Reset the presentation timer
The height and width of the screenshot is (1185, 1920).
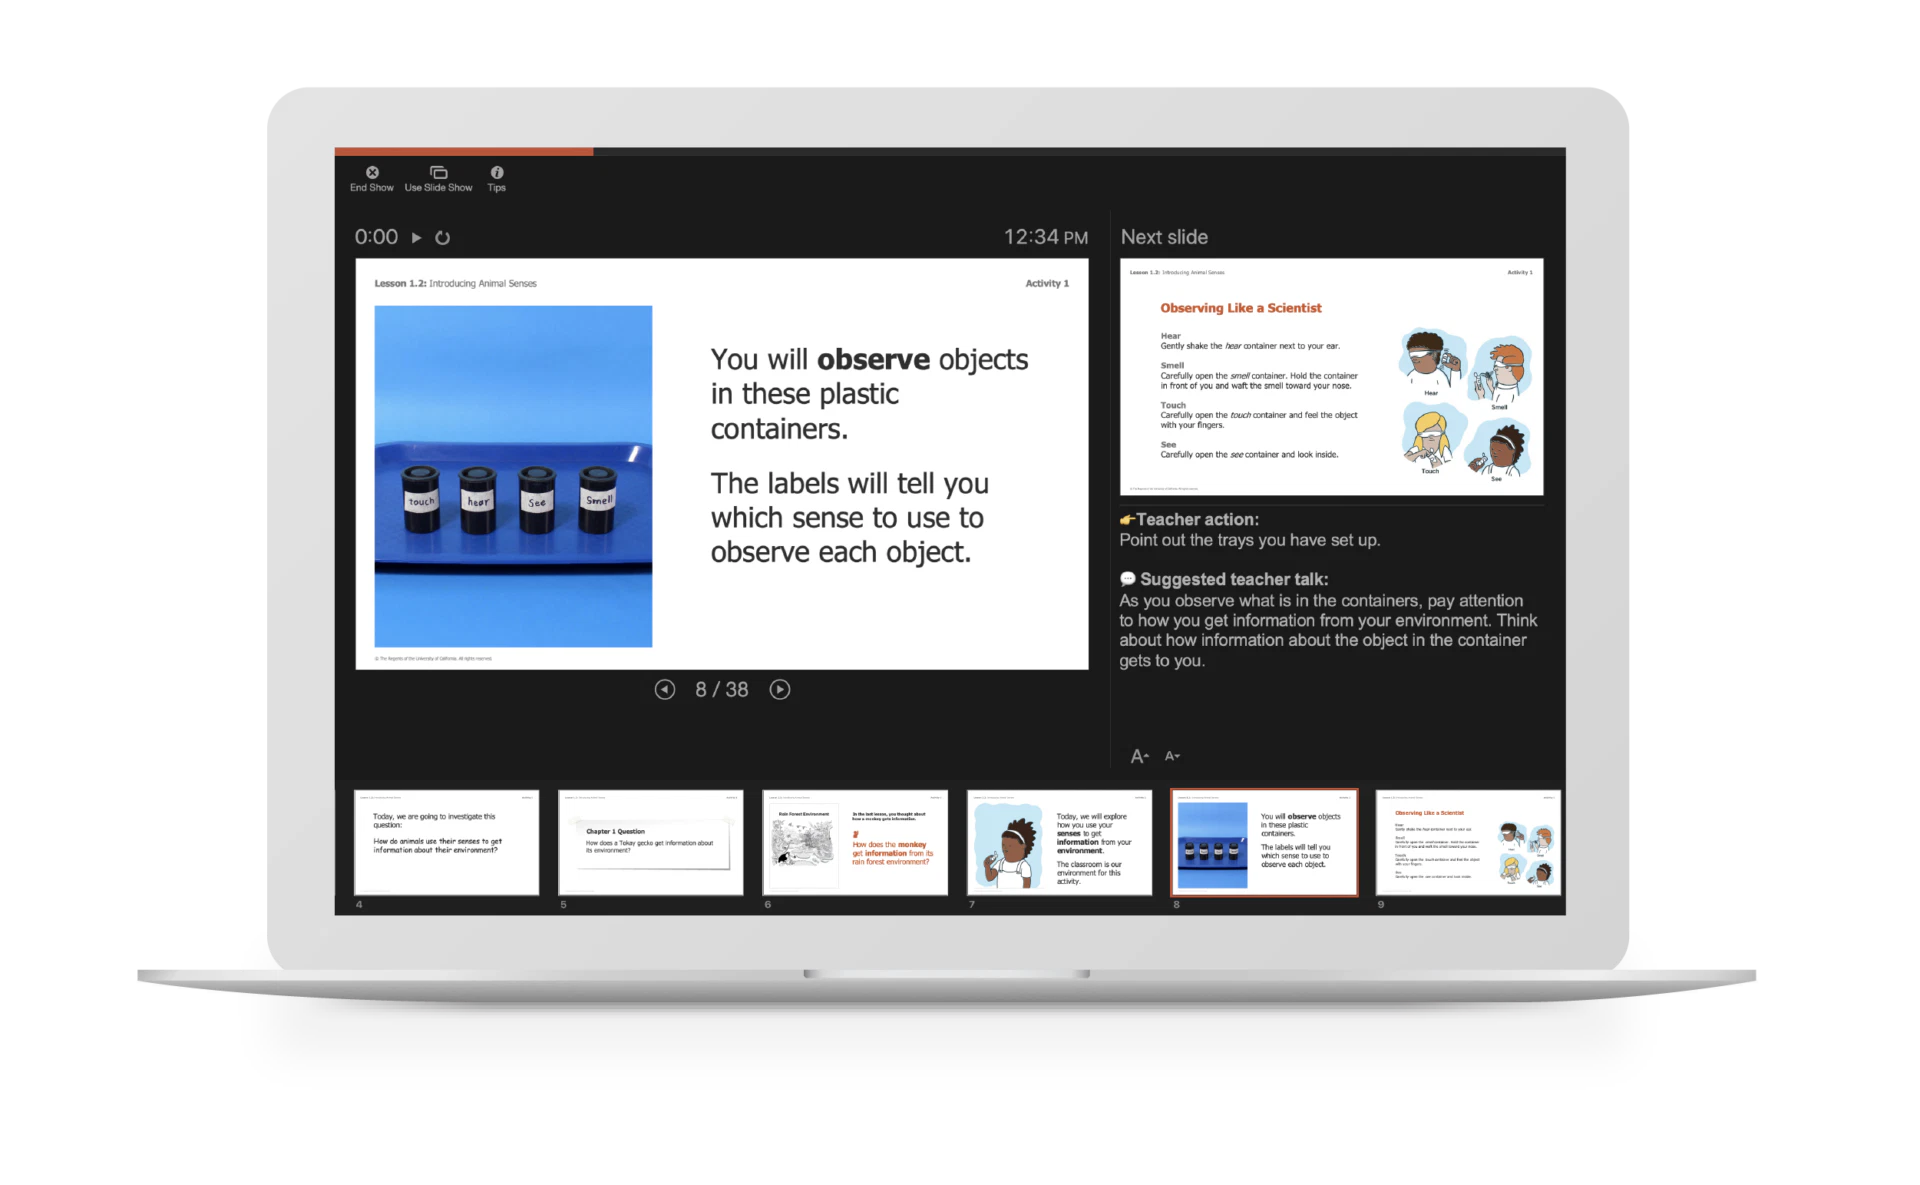point(443,237)
